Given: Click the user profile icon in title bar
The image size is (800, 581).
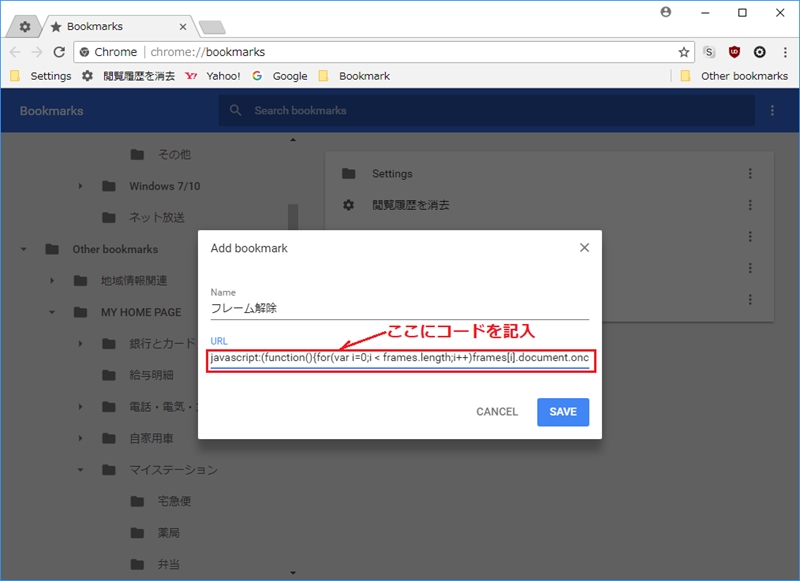Looking at the screenshot, I should click(667, 13).
